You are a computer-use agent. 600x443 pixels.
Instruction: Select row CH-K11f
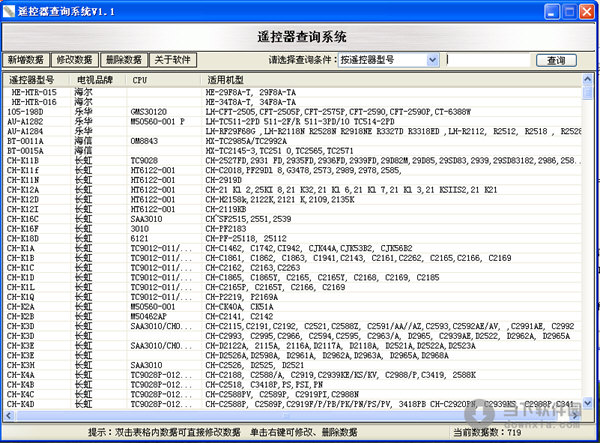(x=292, y=170)
